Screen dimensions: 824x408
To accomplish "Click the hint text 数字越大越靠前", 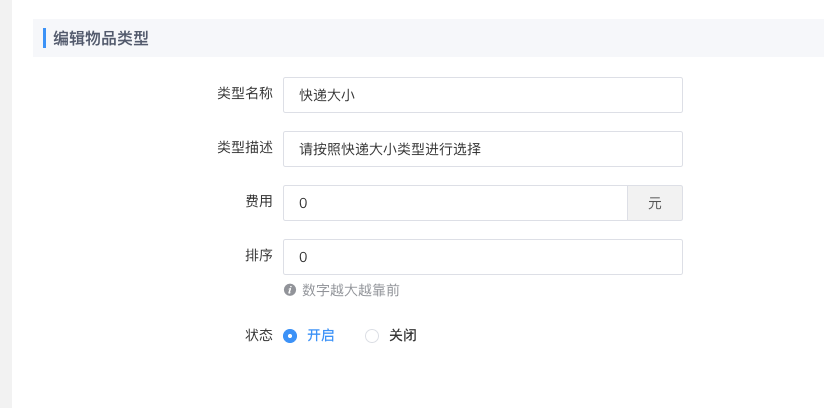I will tap(351, 290).
